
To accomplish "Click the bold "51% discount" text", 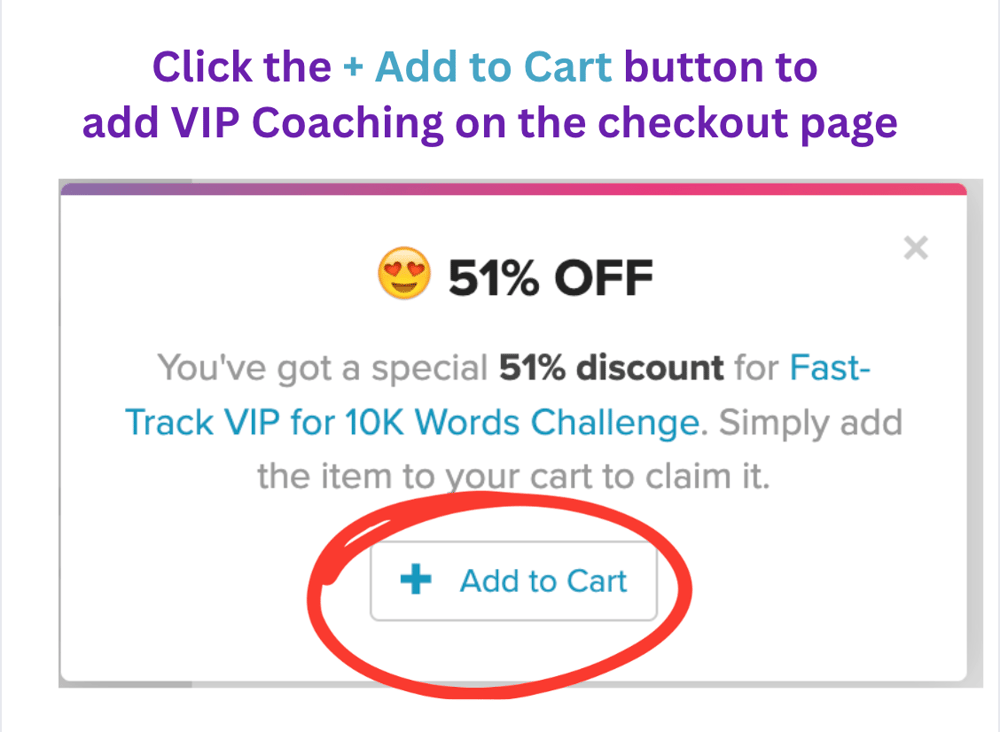I will point(610,368).
